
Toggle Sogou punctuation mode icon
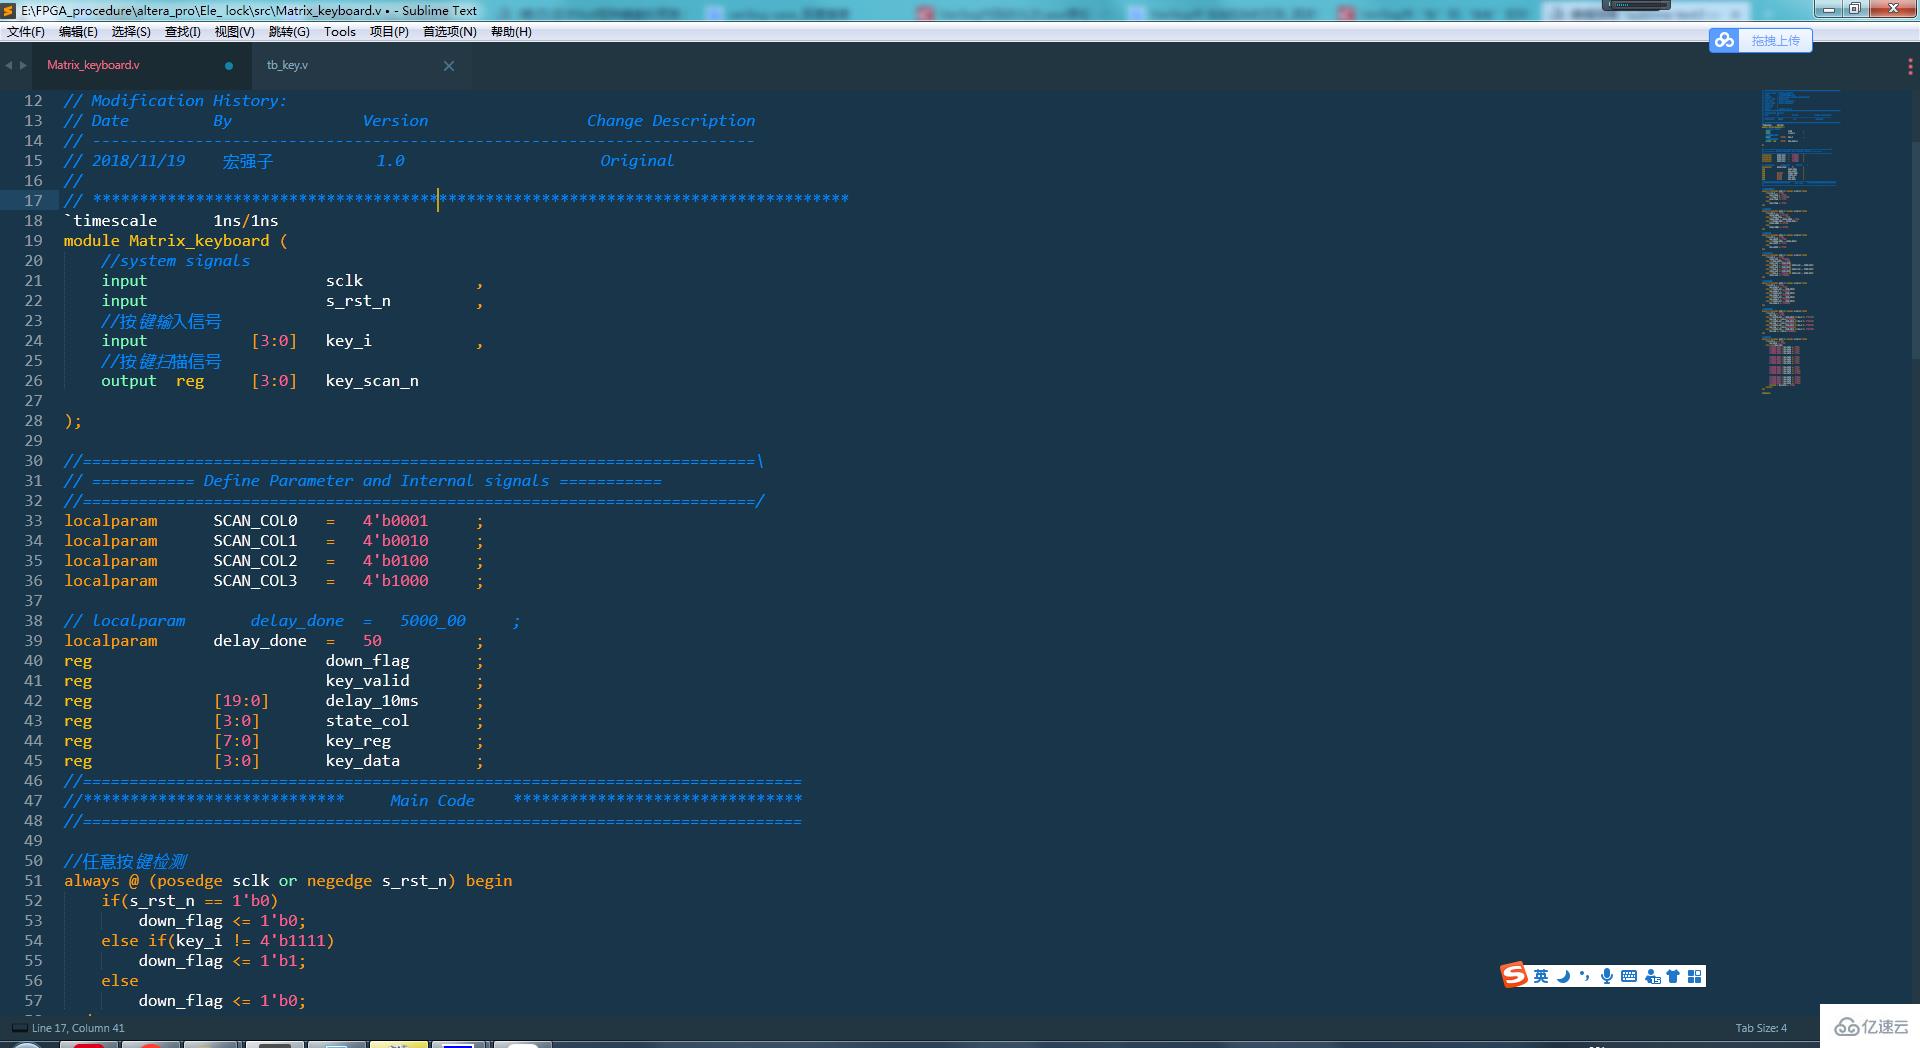coord(1584,976)
